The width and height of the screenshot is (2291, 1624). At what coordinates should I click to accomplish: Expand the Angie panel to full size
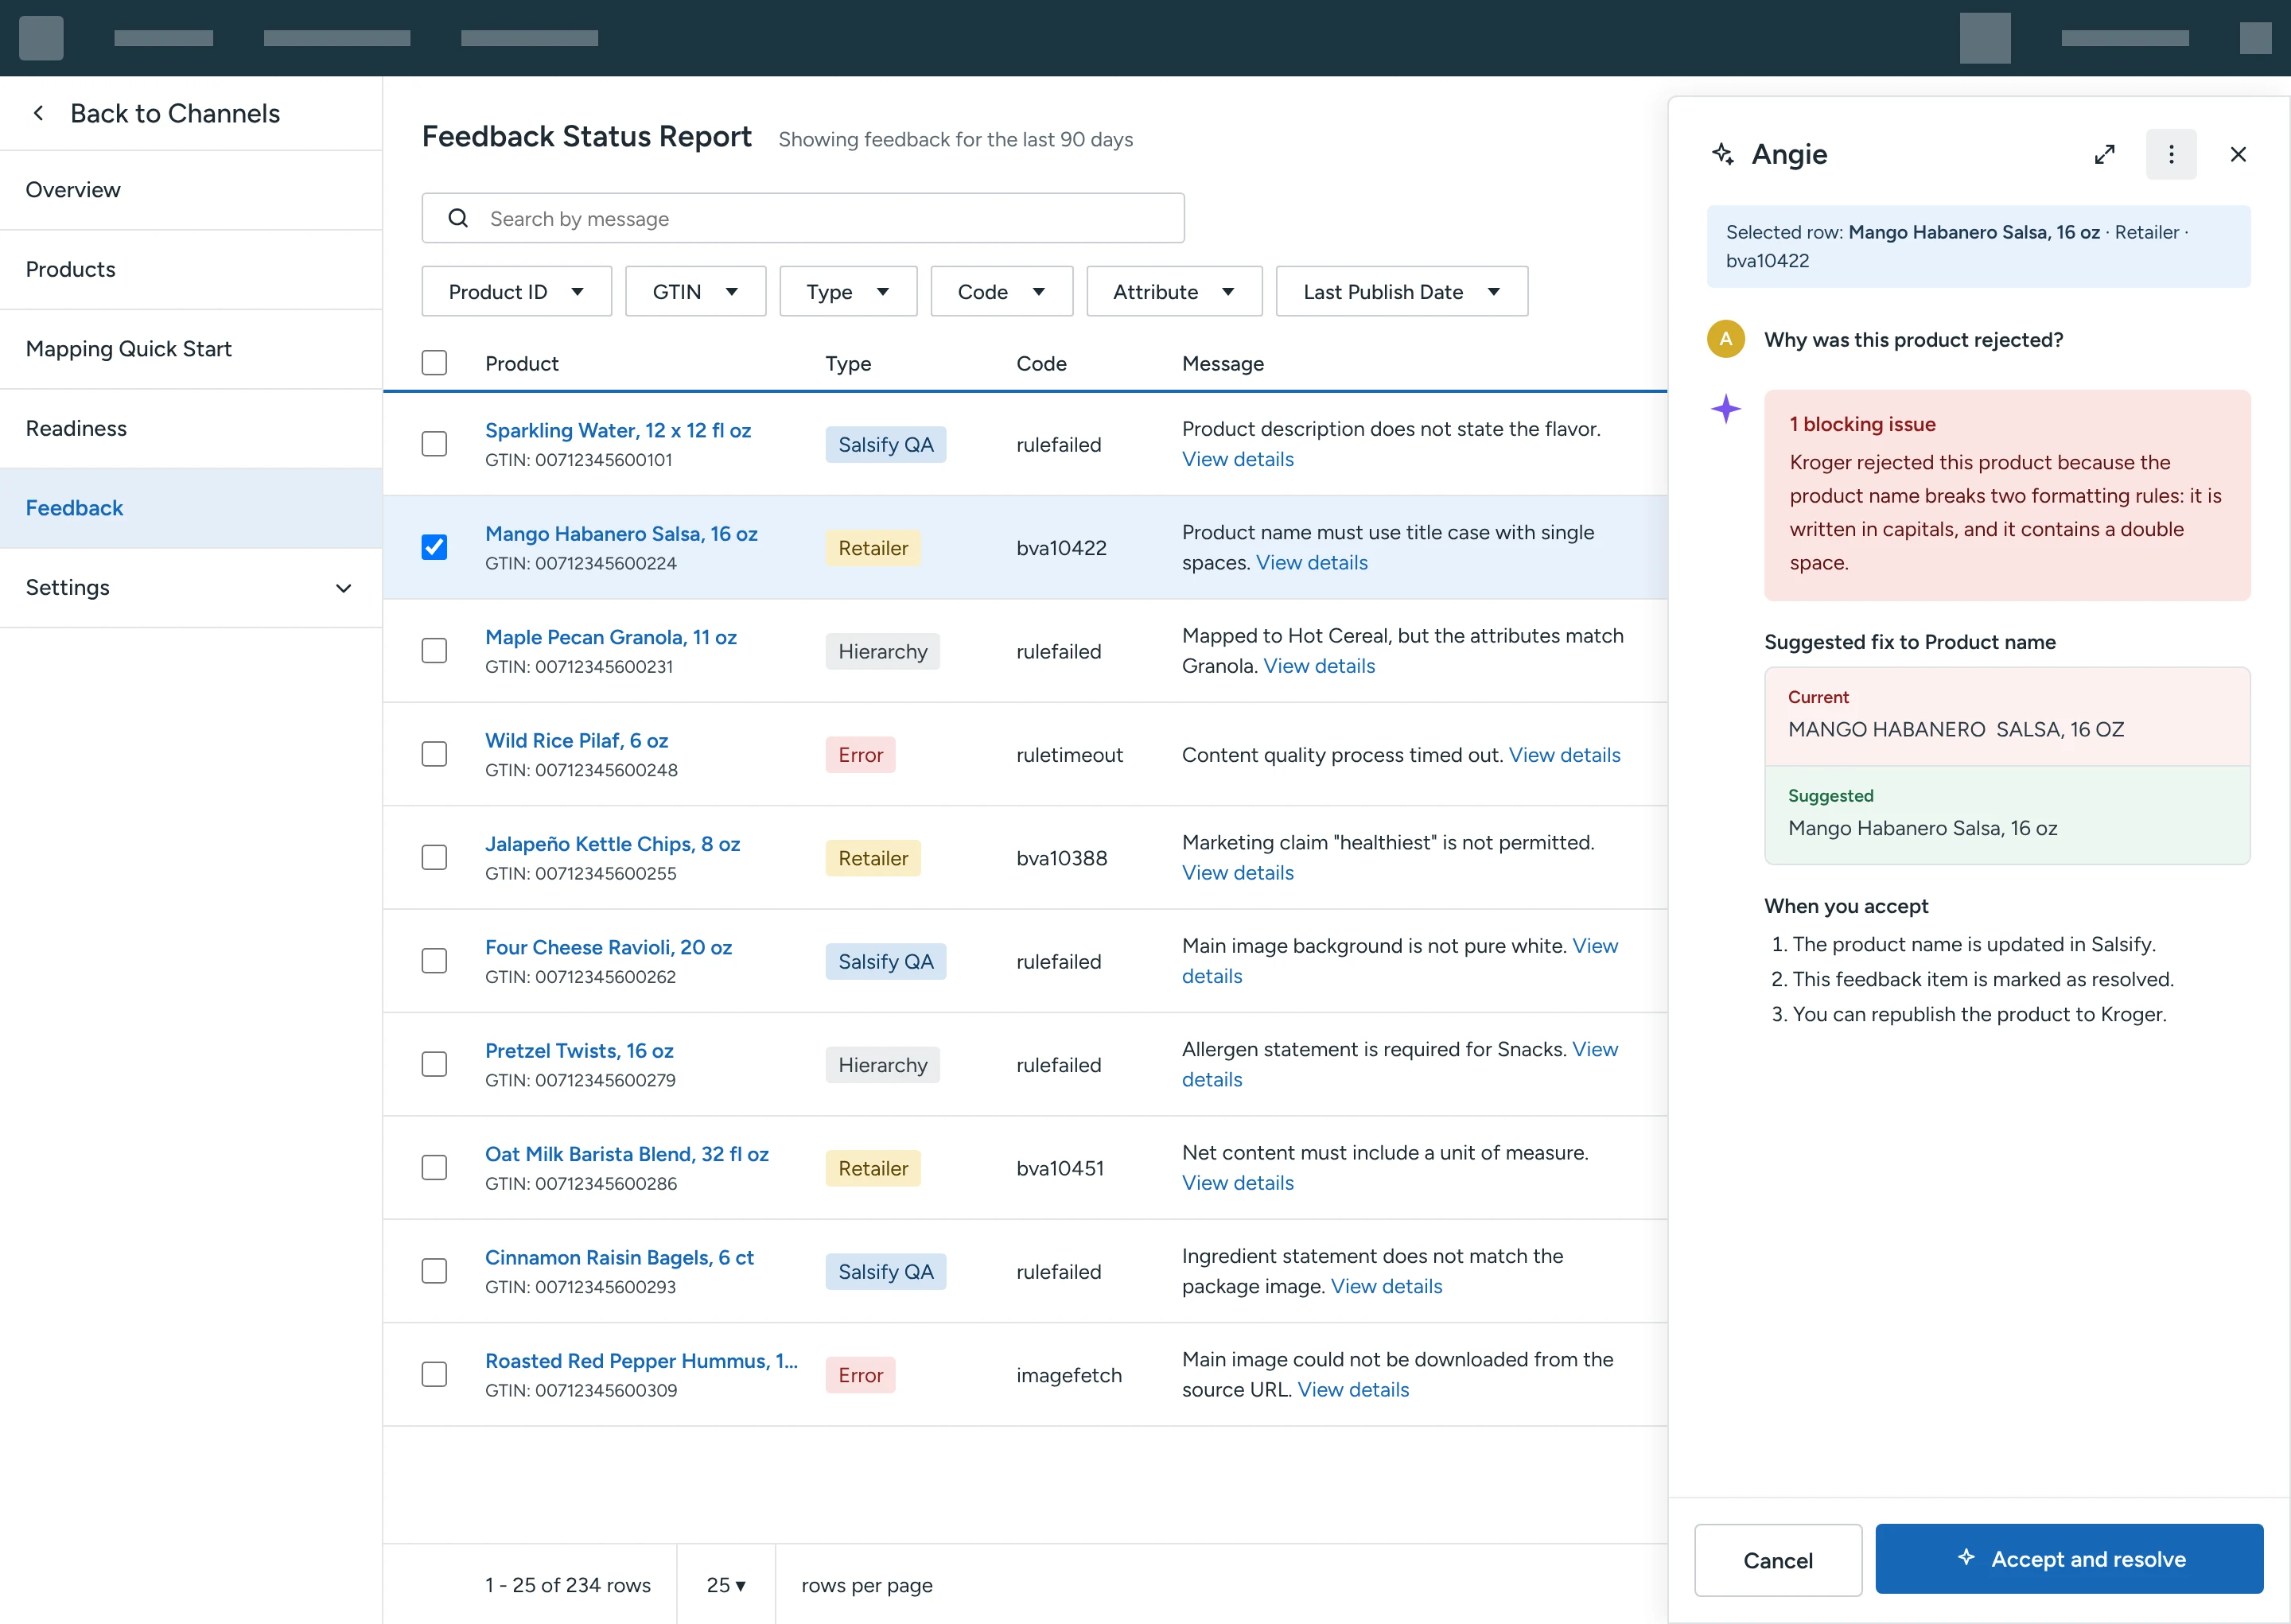point(2104,154)
